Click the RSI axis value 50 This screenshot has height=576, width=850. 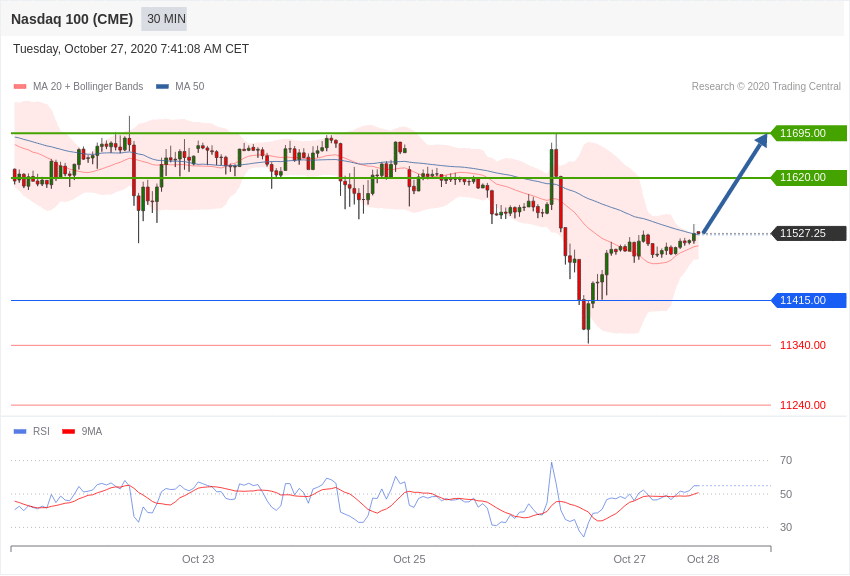coord(786,494)
